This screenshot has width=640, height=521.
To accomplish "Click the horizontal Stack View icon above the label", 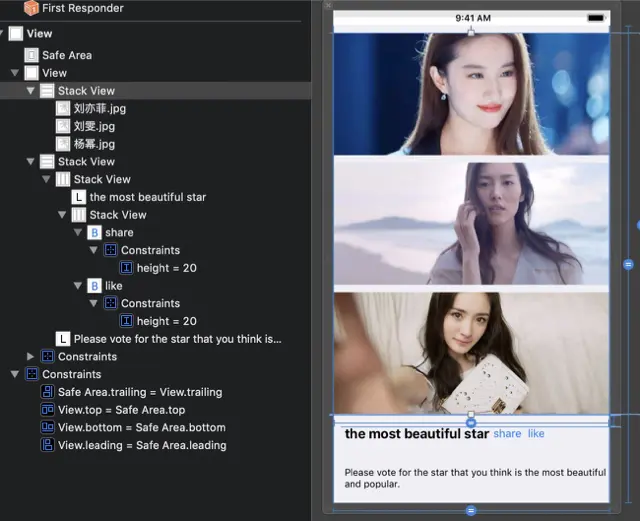I will (x=63, y=179).
